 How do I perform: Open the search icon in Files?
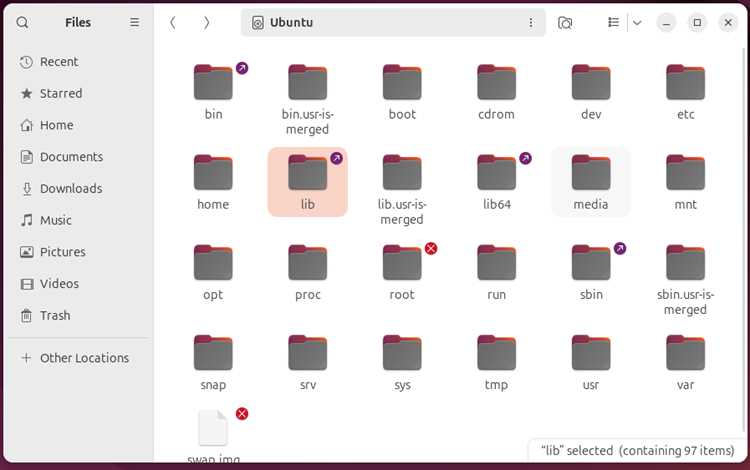pos(22,22)
